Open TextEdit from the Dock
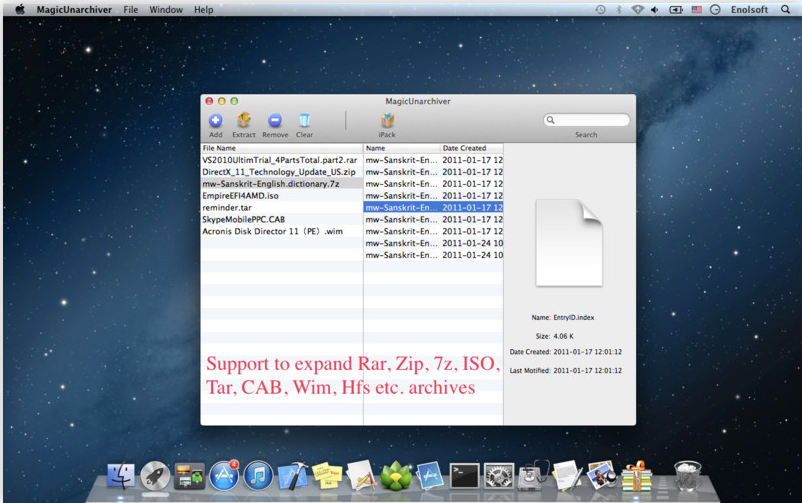This screenshot has height=503, width=802. click(567, 476)
